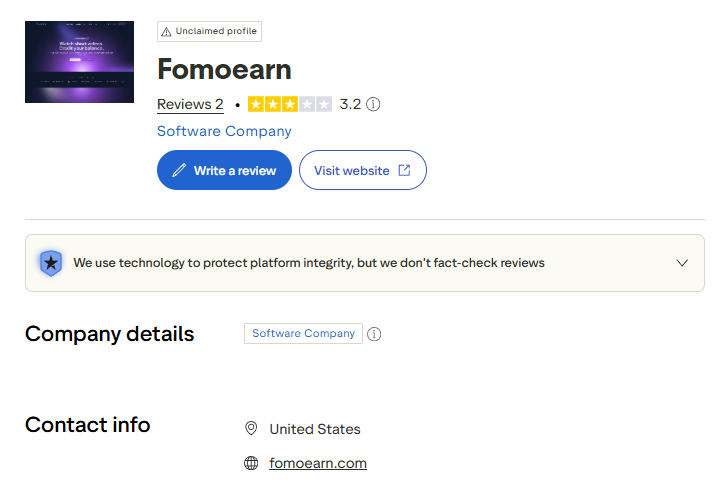
Task: Open the fomoearn.com website link
Action: 318,463
